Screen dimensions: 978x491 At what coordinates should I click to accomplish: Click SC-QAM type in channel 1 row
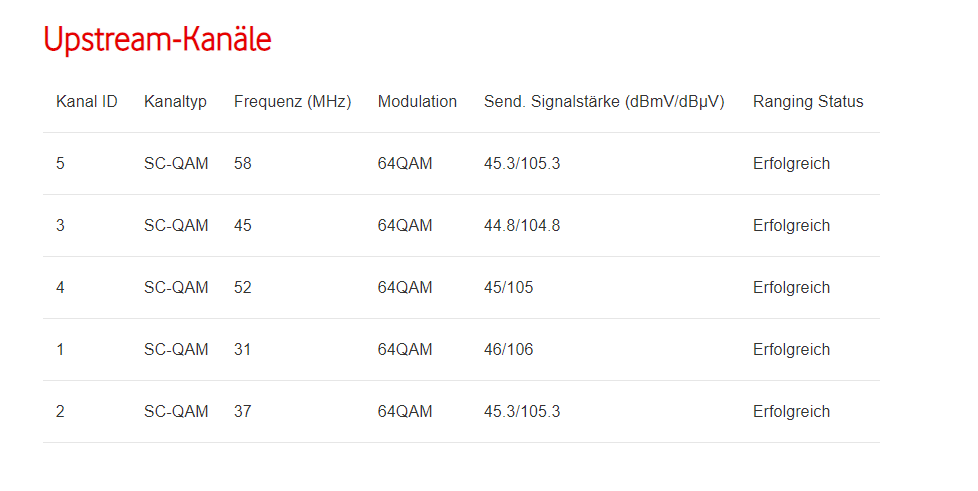click(176, 349)
